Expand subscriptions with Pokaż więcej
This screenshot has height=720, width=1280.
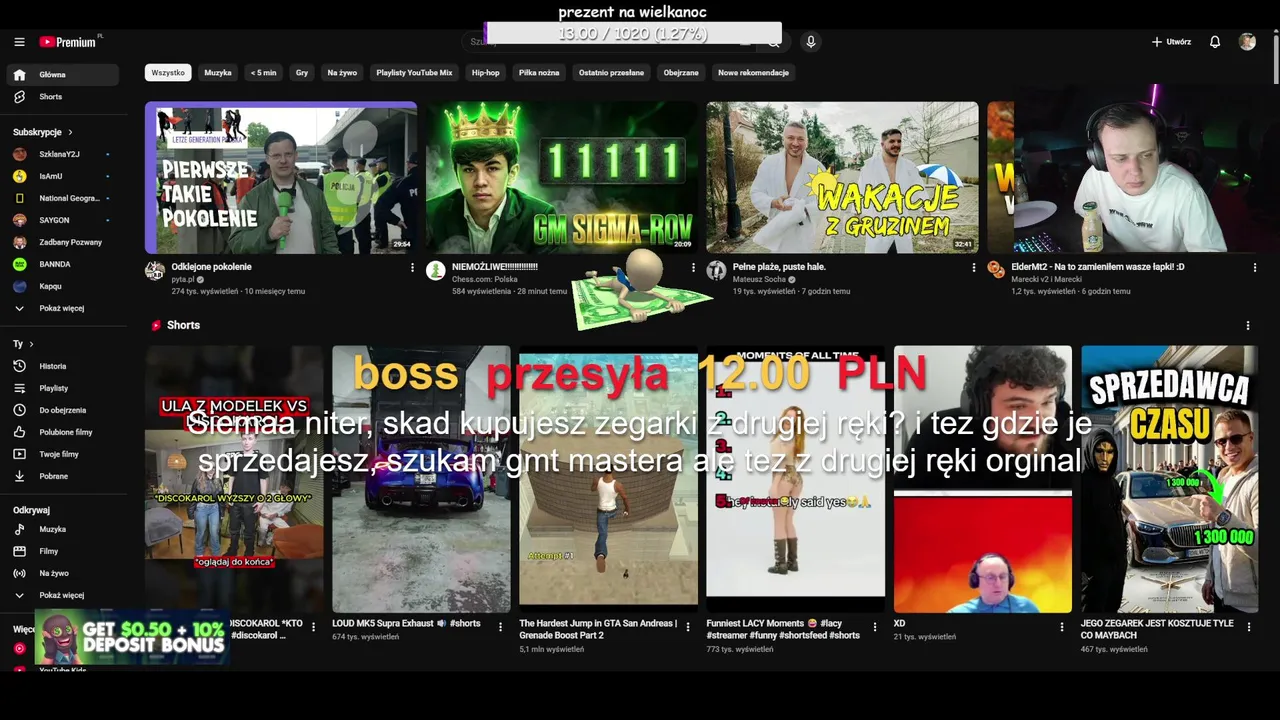[63, 308]
